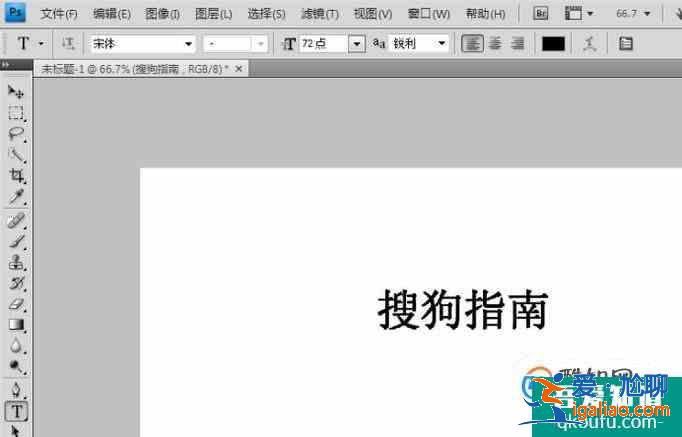Select the Clone Stamp tool
Viewport: 682px width, 437px height.
coord(16,263)
